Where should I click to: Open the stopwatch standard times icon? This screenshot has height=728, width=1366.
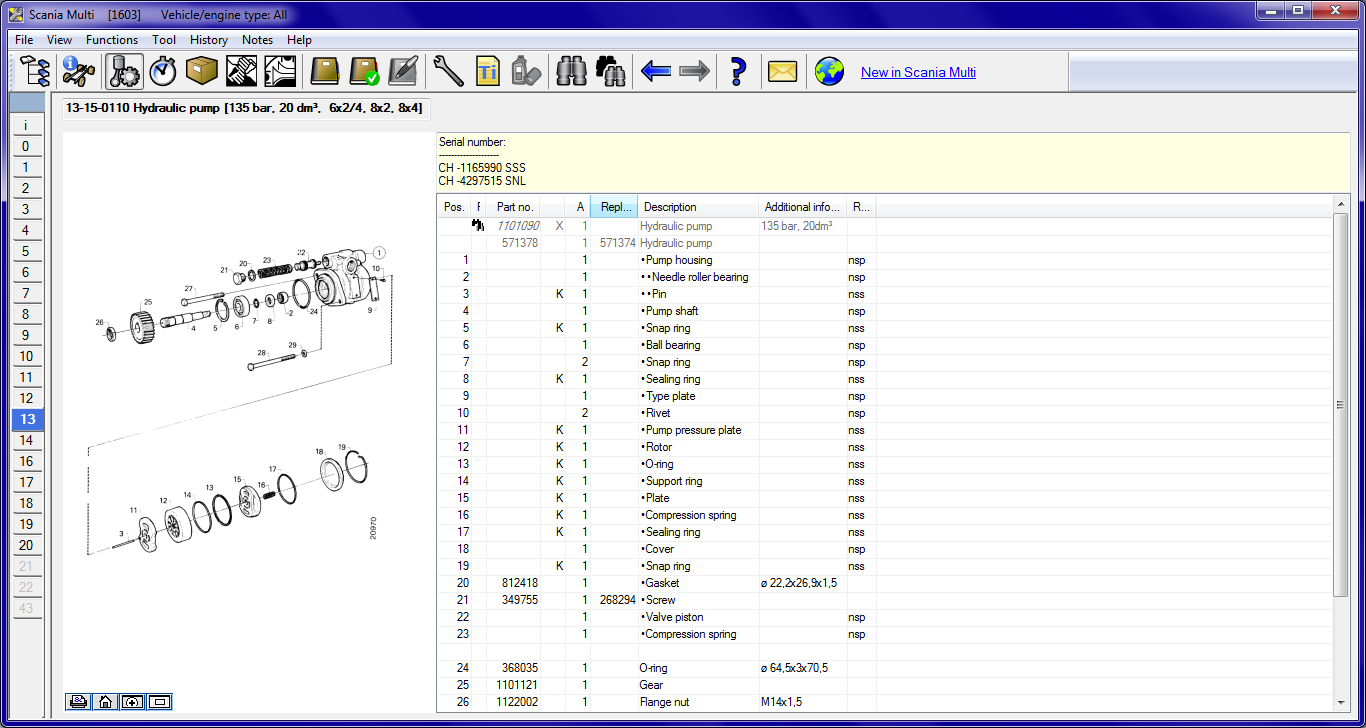tap(163, 72)
